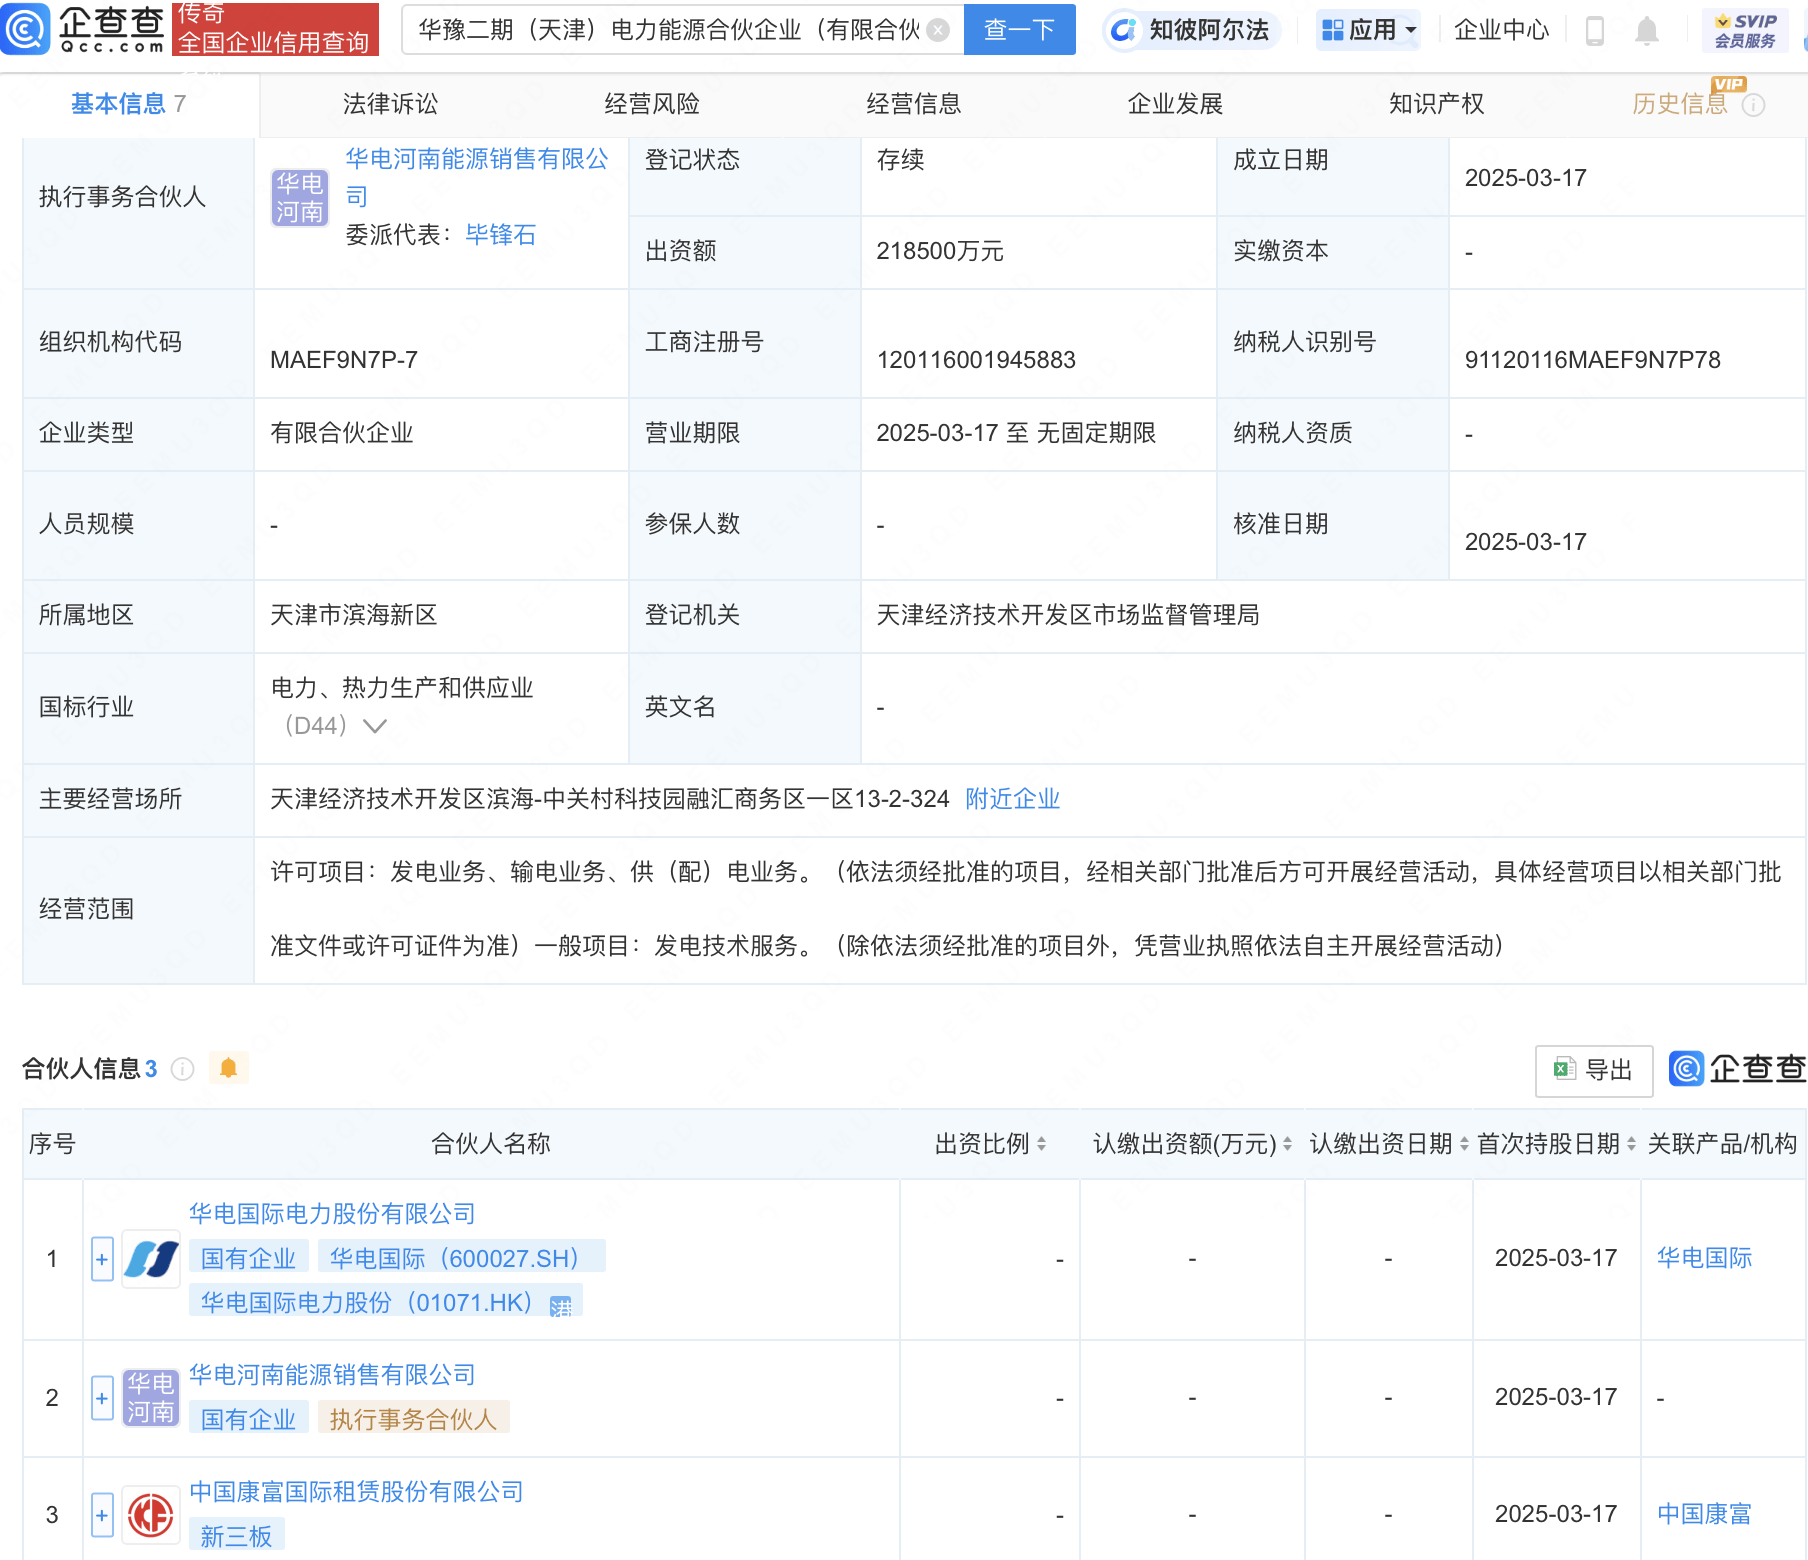
Task: Open related product 中国康富 link
Action: 1704,1514
